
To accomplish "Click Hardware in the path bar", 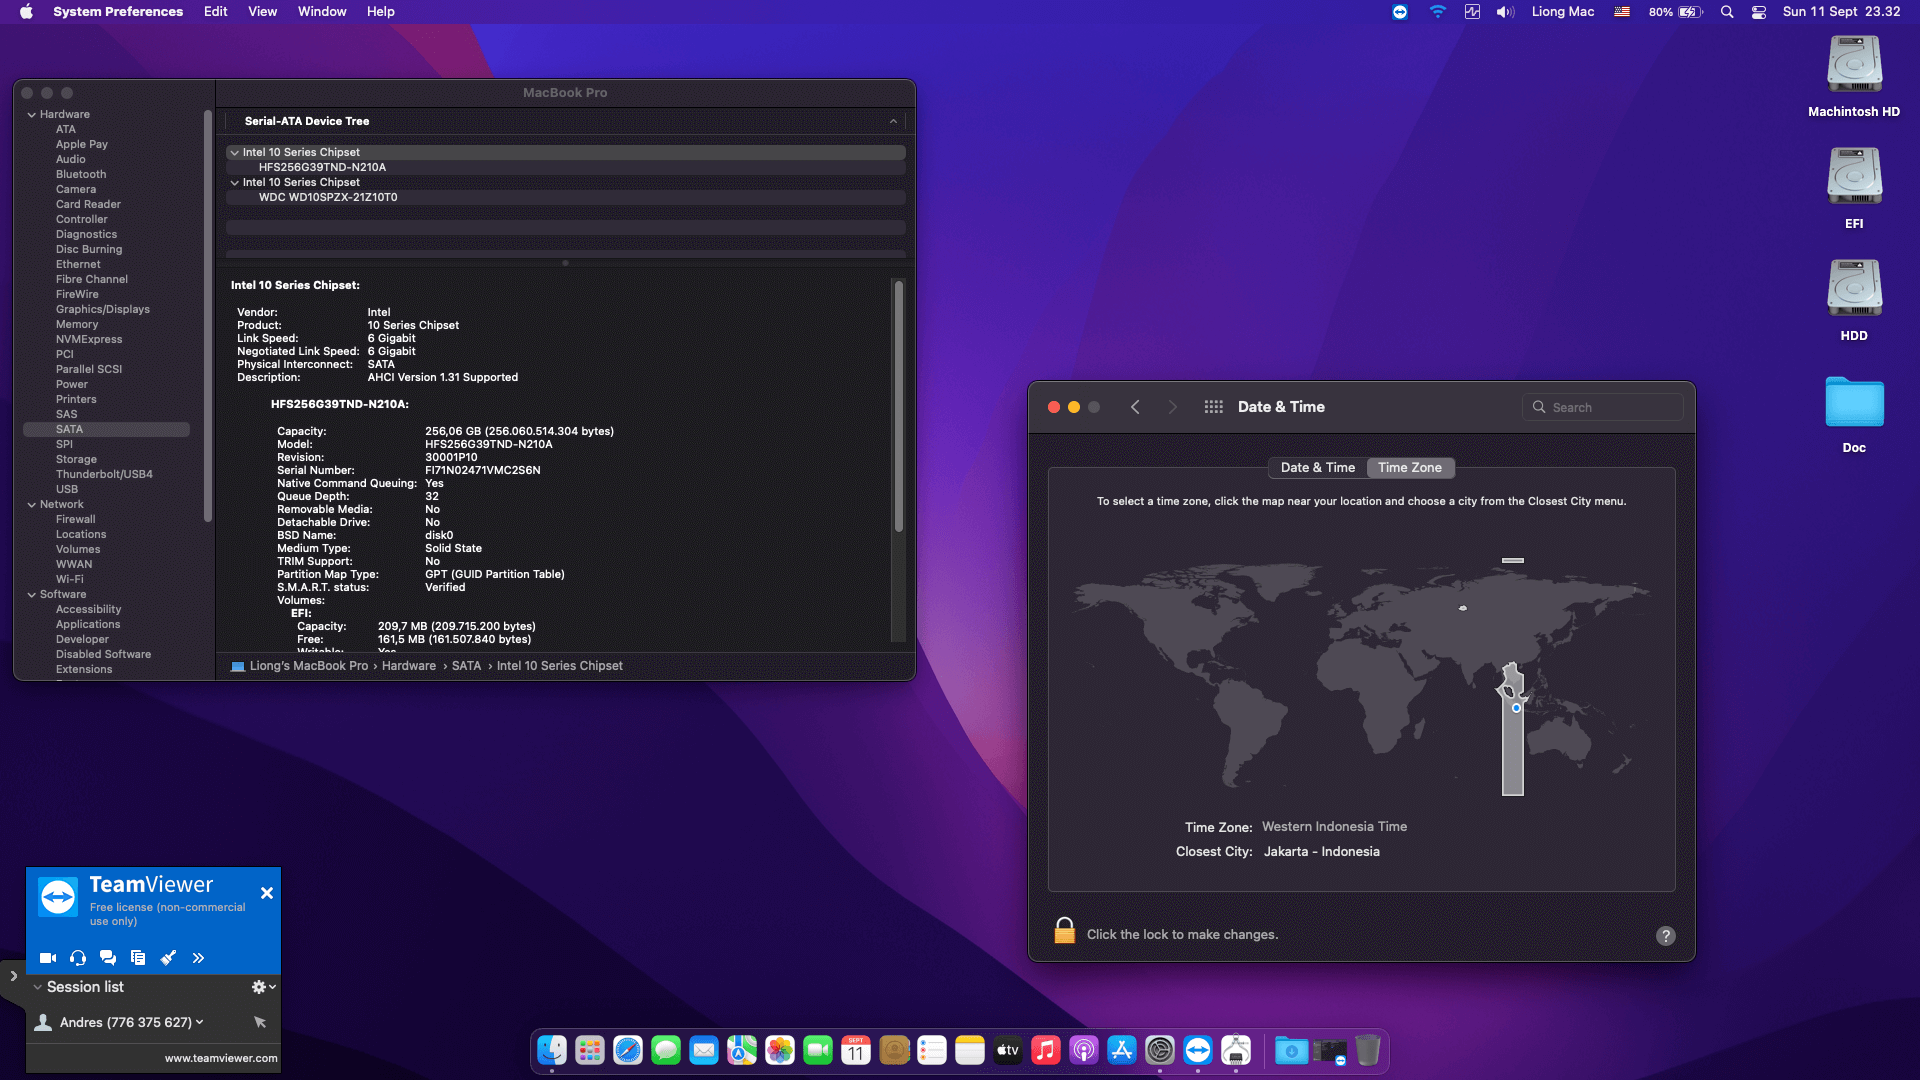I will point(409,666).
